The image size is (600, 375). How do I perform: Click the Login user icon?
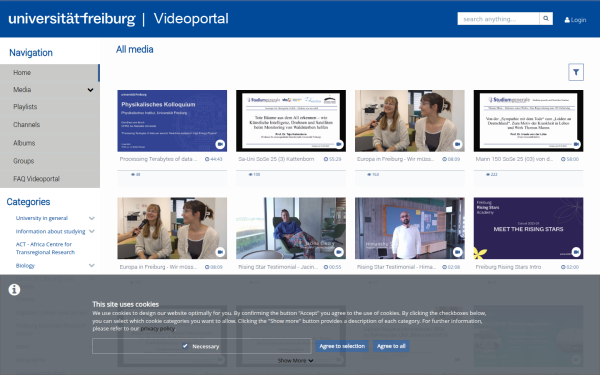point(567,20)
